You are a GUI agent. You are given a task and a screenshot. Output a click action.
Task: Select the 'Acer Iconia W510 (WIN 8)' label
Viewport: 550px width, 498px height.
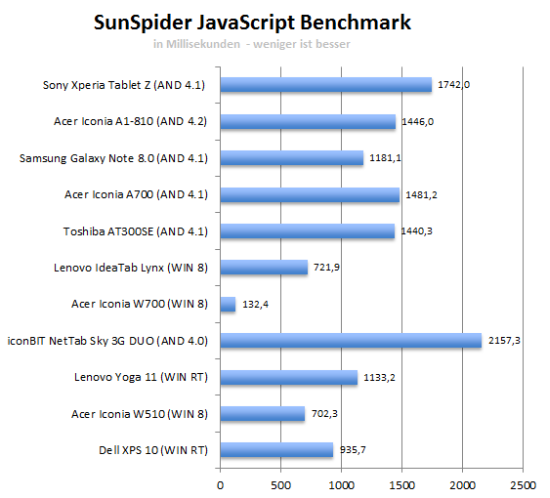pyautogui.click(x=140, y=414)
